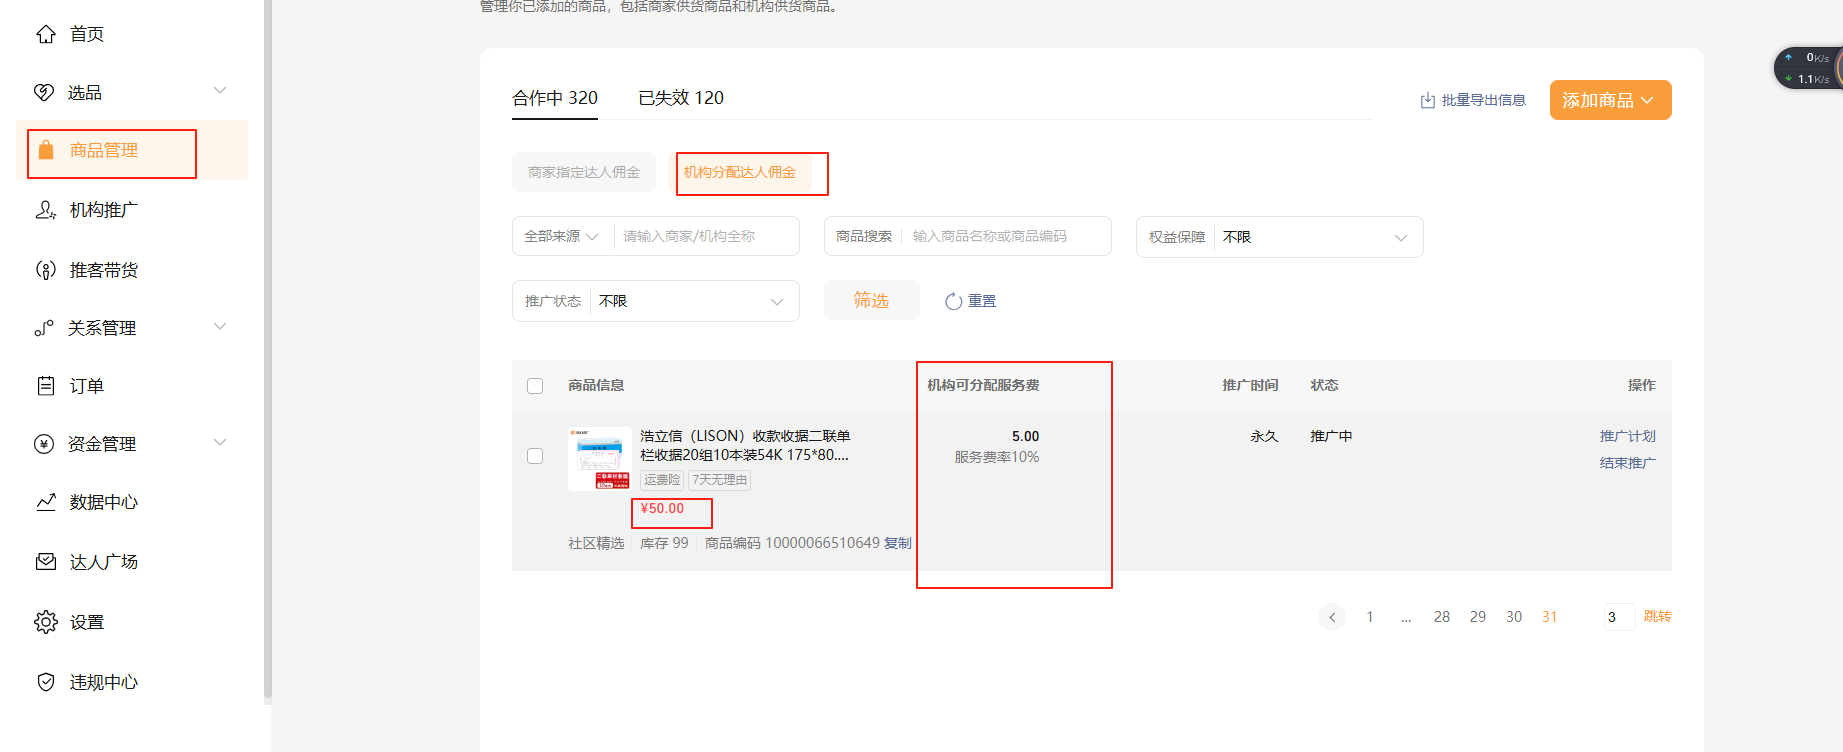The image size is (1843, 752).
Task: Click the 达人广场 envelope icon
Action: pos(46,562)
